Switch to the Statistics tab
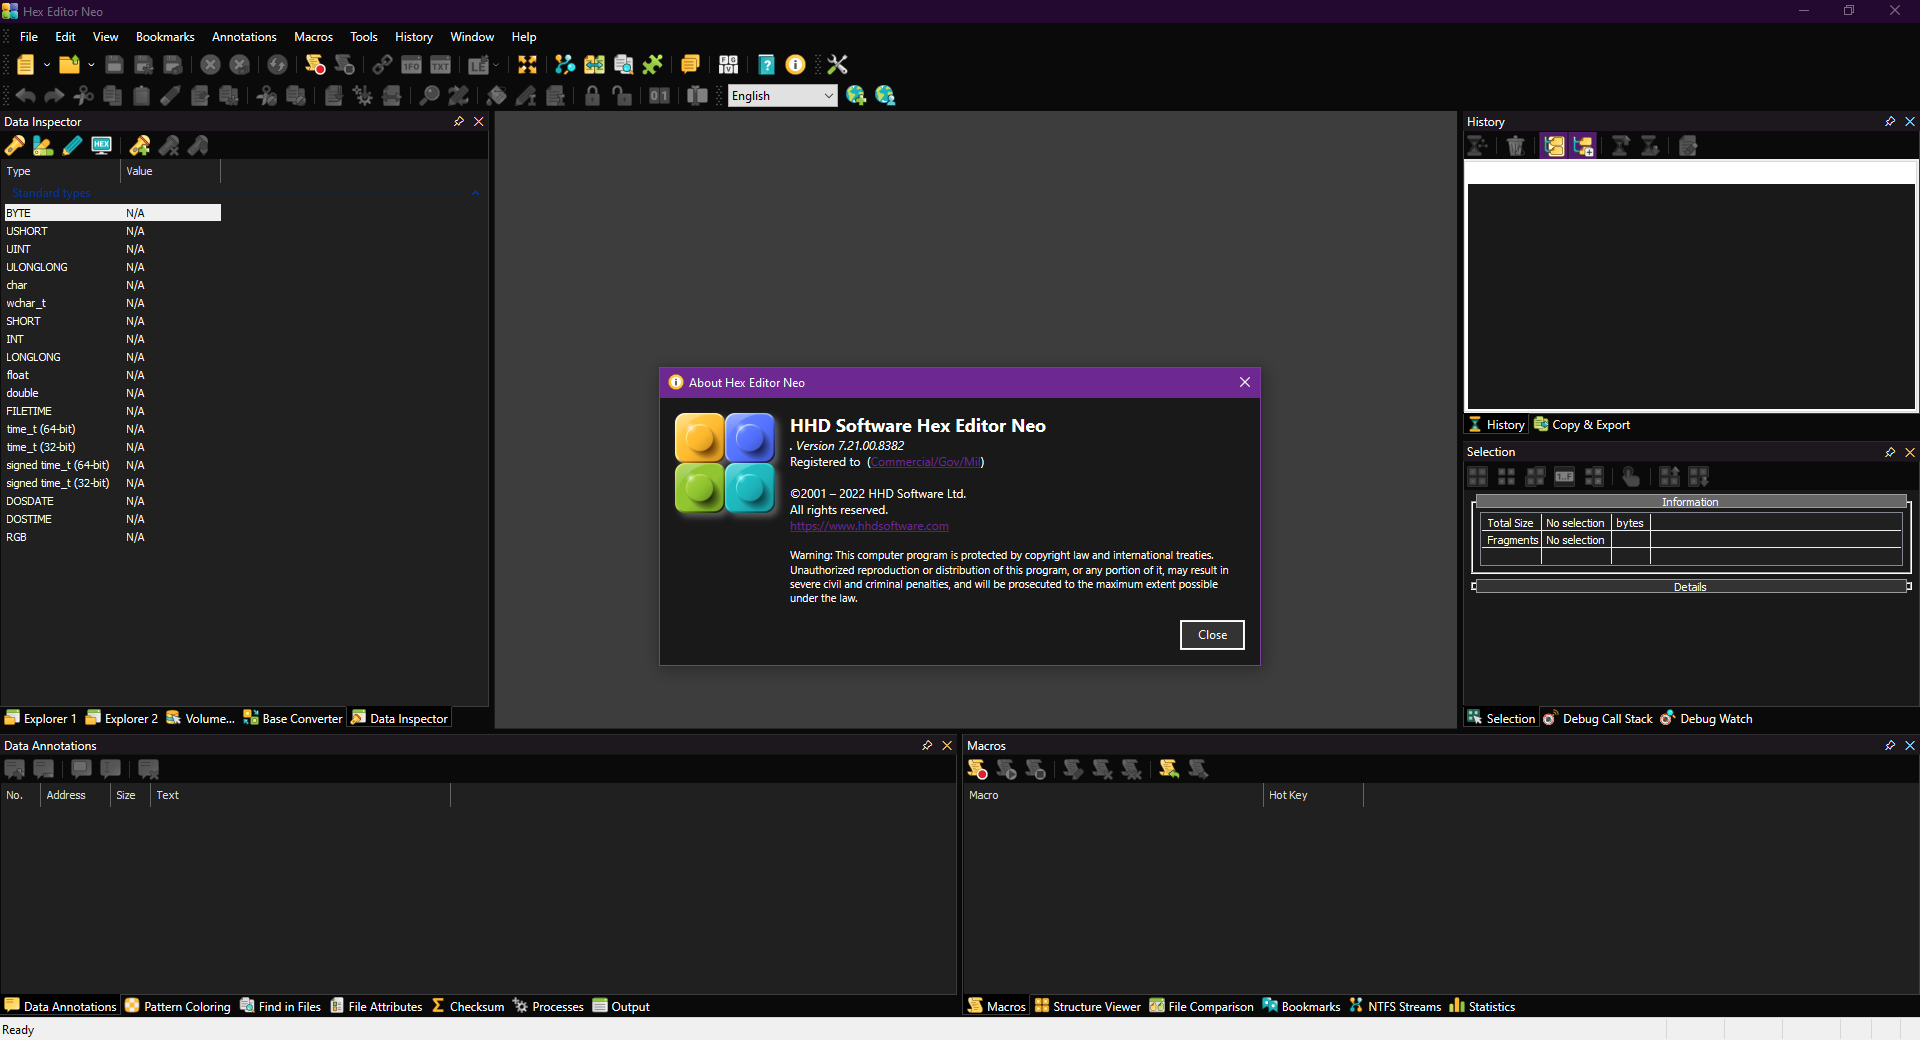1920x1040 pixels. pos(1482,1006)
